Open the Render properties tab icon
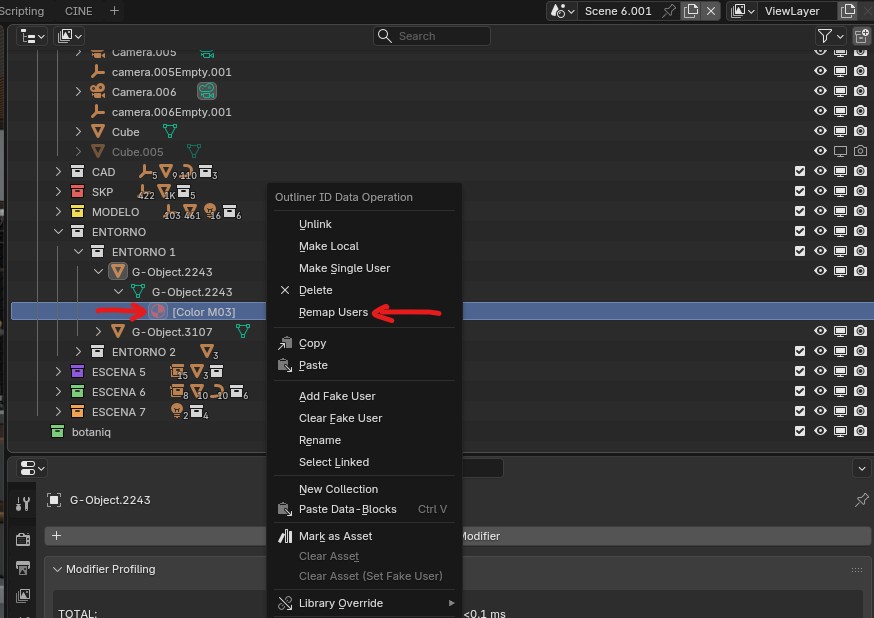 point(23,539)
